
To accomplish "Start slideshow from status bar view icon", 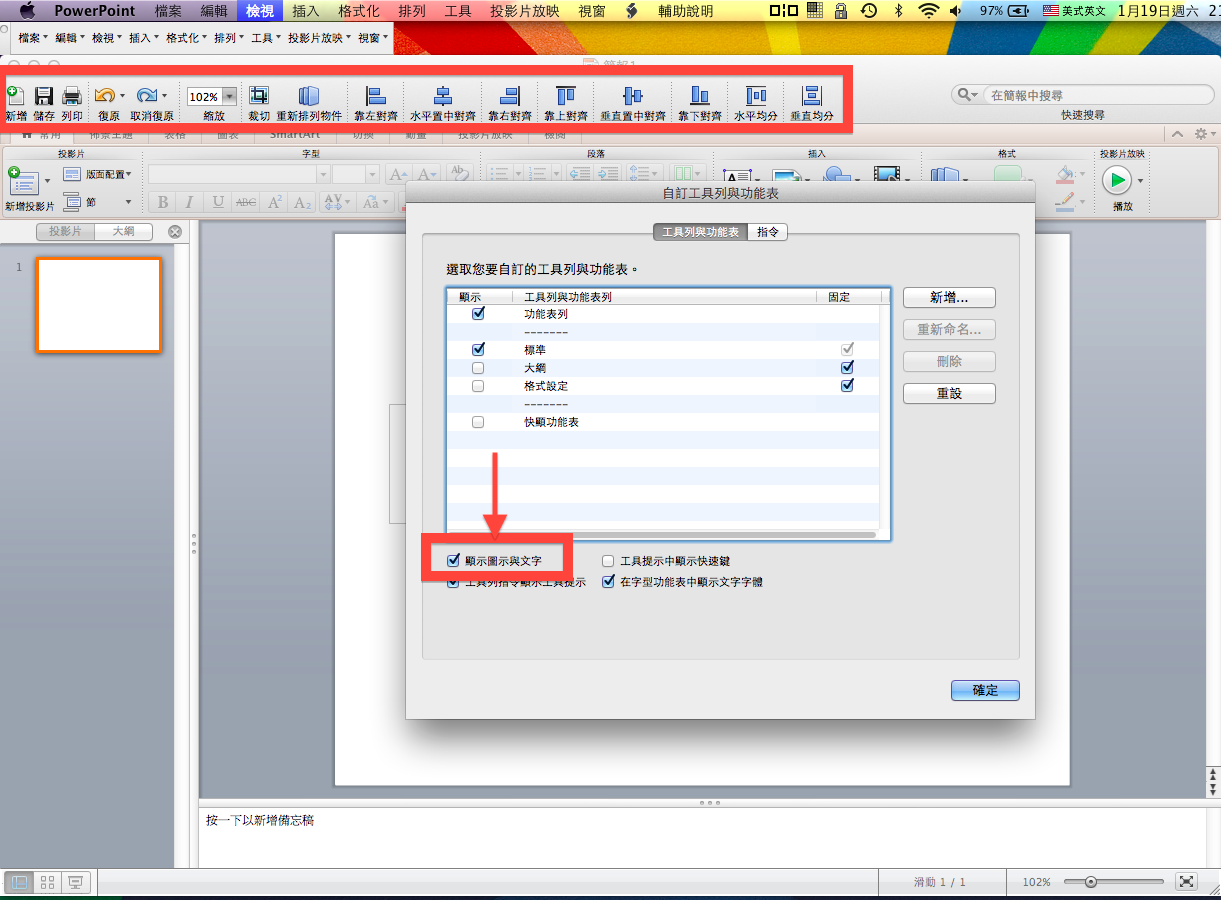I will point(75,882).
